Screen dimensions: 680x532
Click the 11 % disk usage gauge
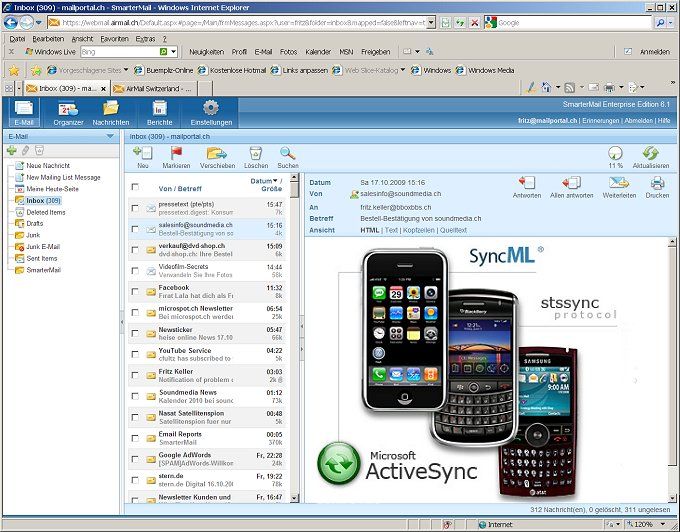tap(615, 153)
